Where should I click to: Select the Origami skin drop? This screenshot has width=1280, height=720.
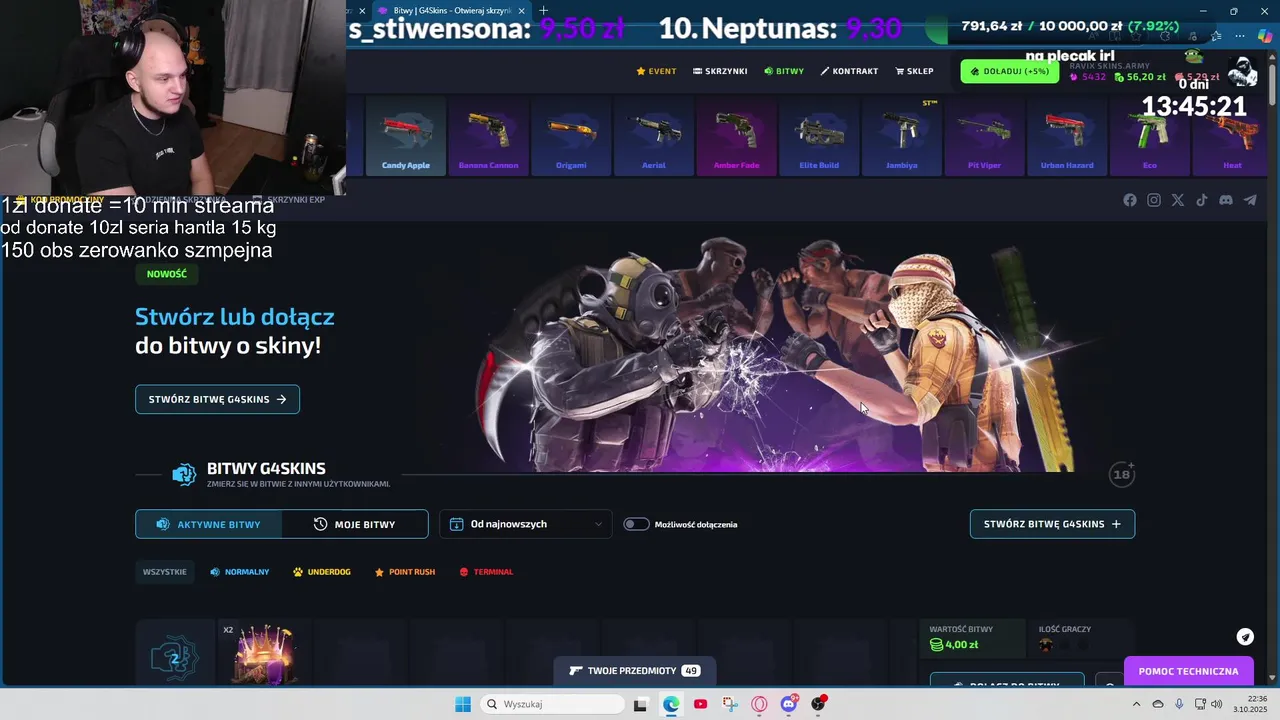coord(571,136)
